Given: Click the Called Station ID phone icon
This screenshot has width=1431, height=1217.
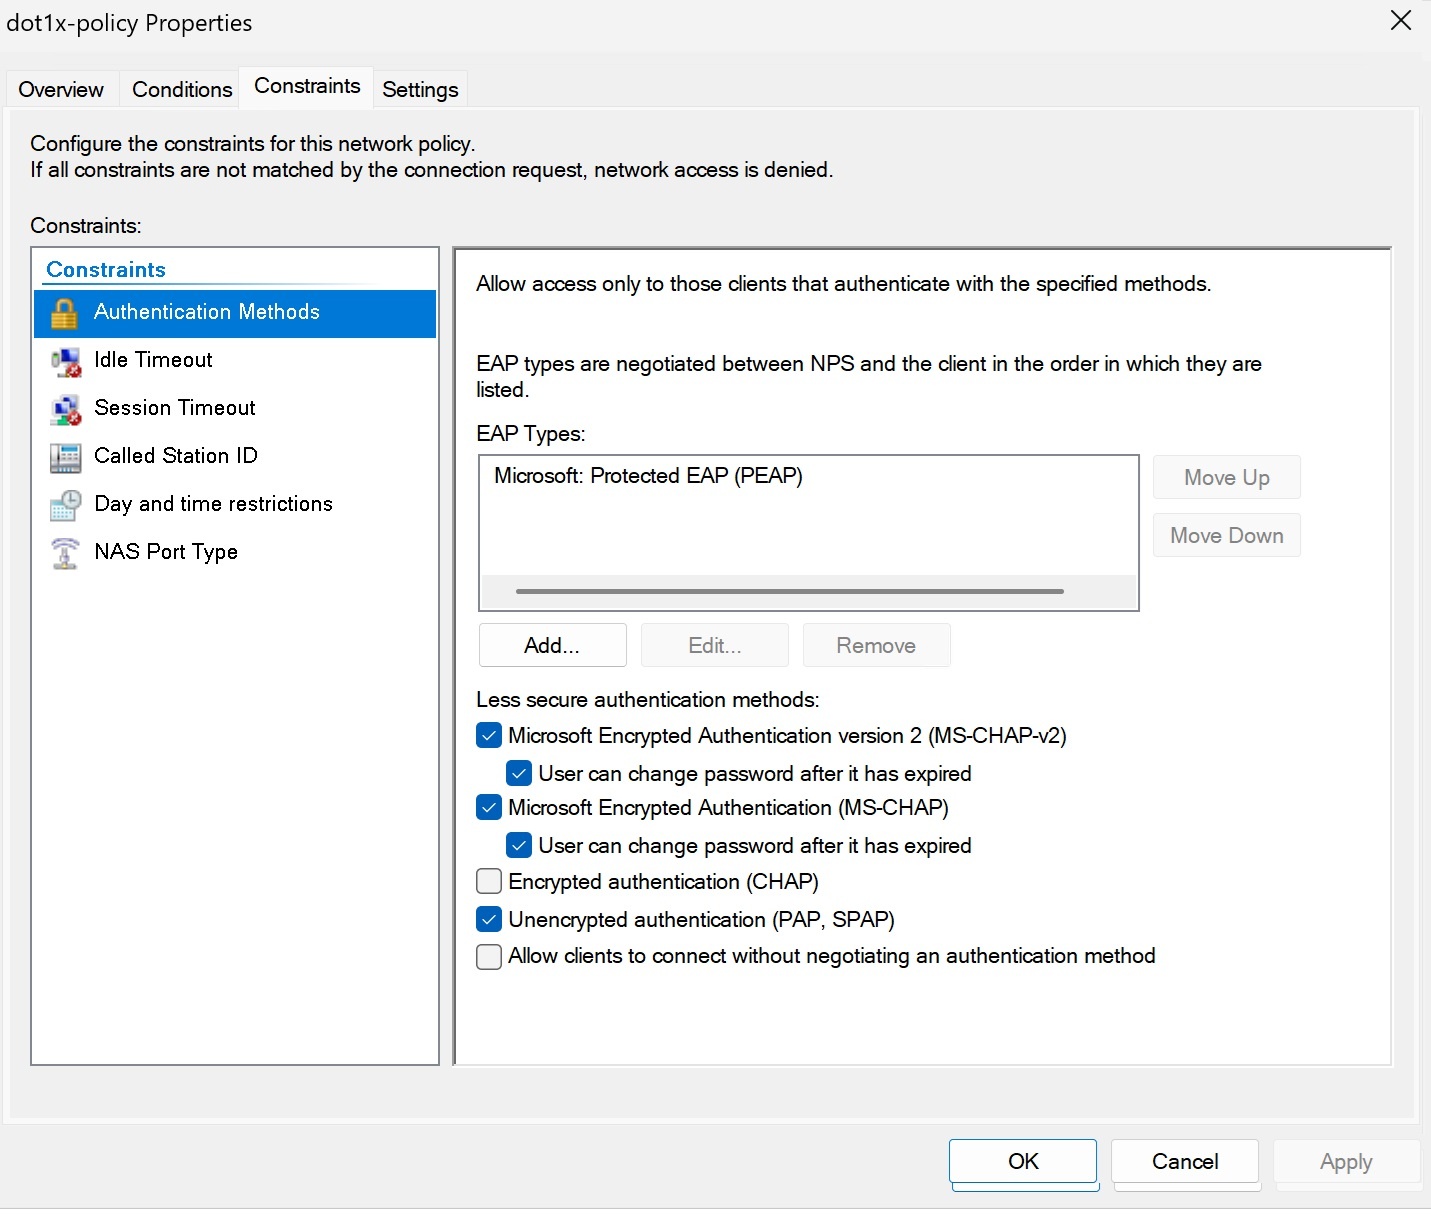Looking at the screenshot, I should tap(65, 457).
